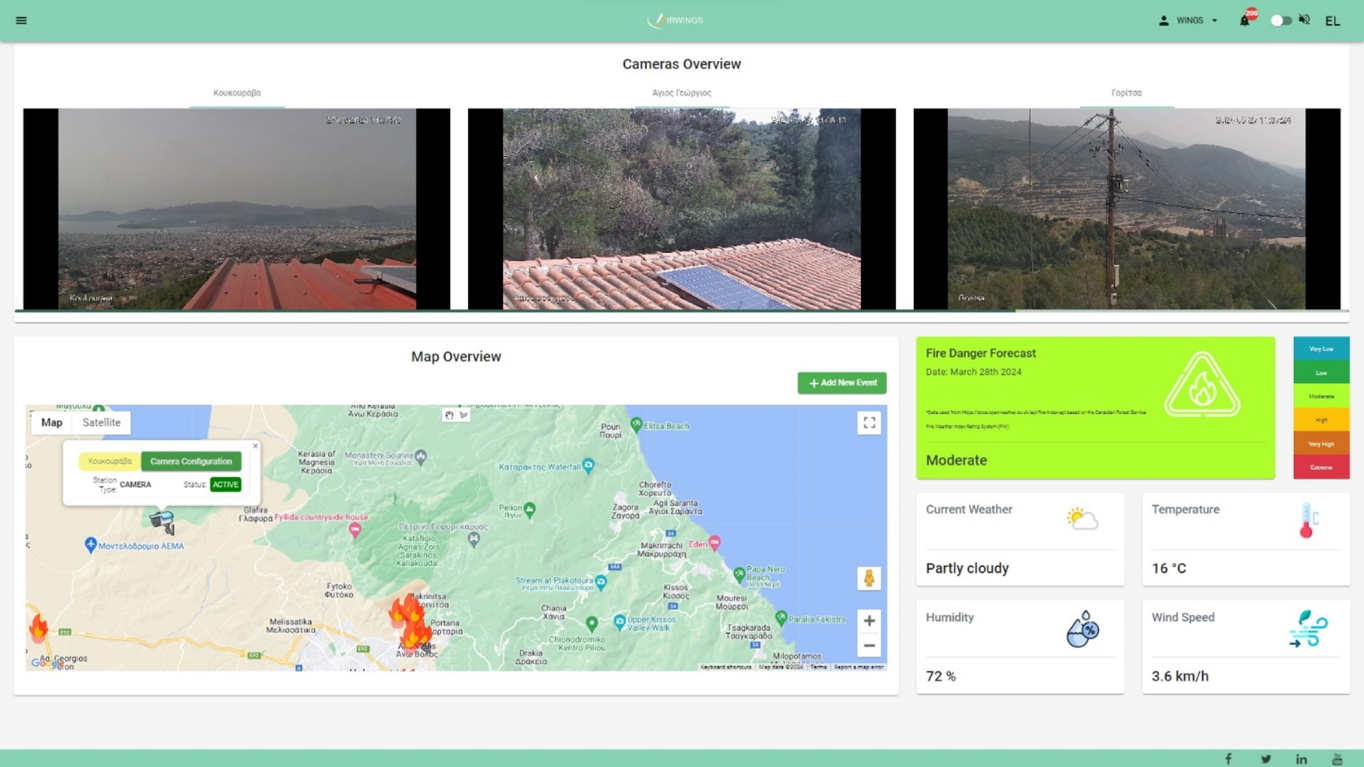Screen dimensions: 1364x767
Task: Open the Facebook link in footer
Action: 1229,759
